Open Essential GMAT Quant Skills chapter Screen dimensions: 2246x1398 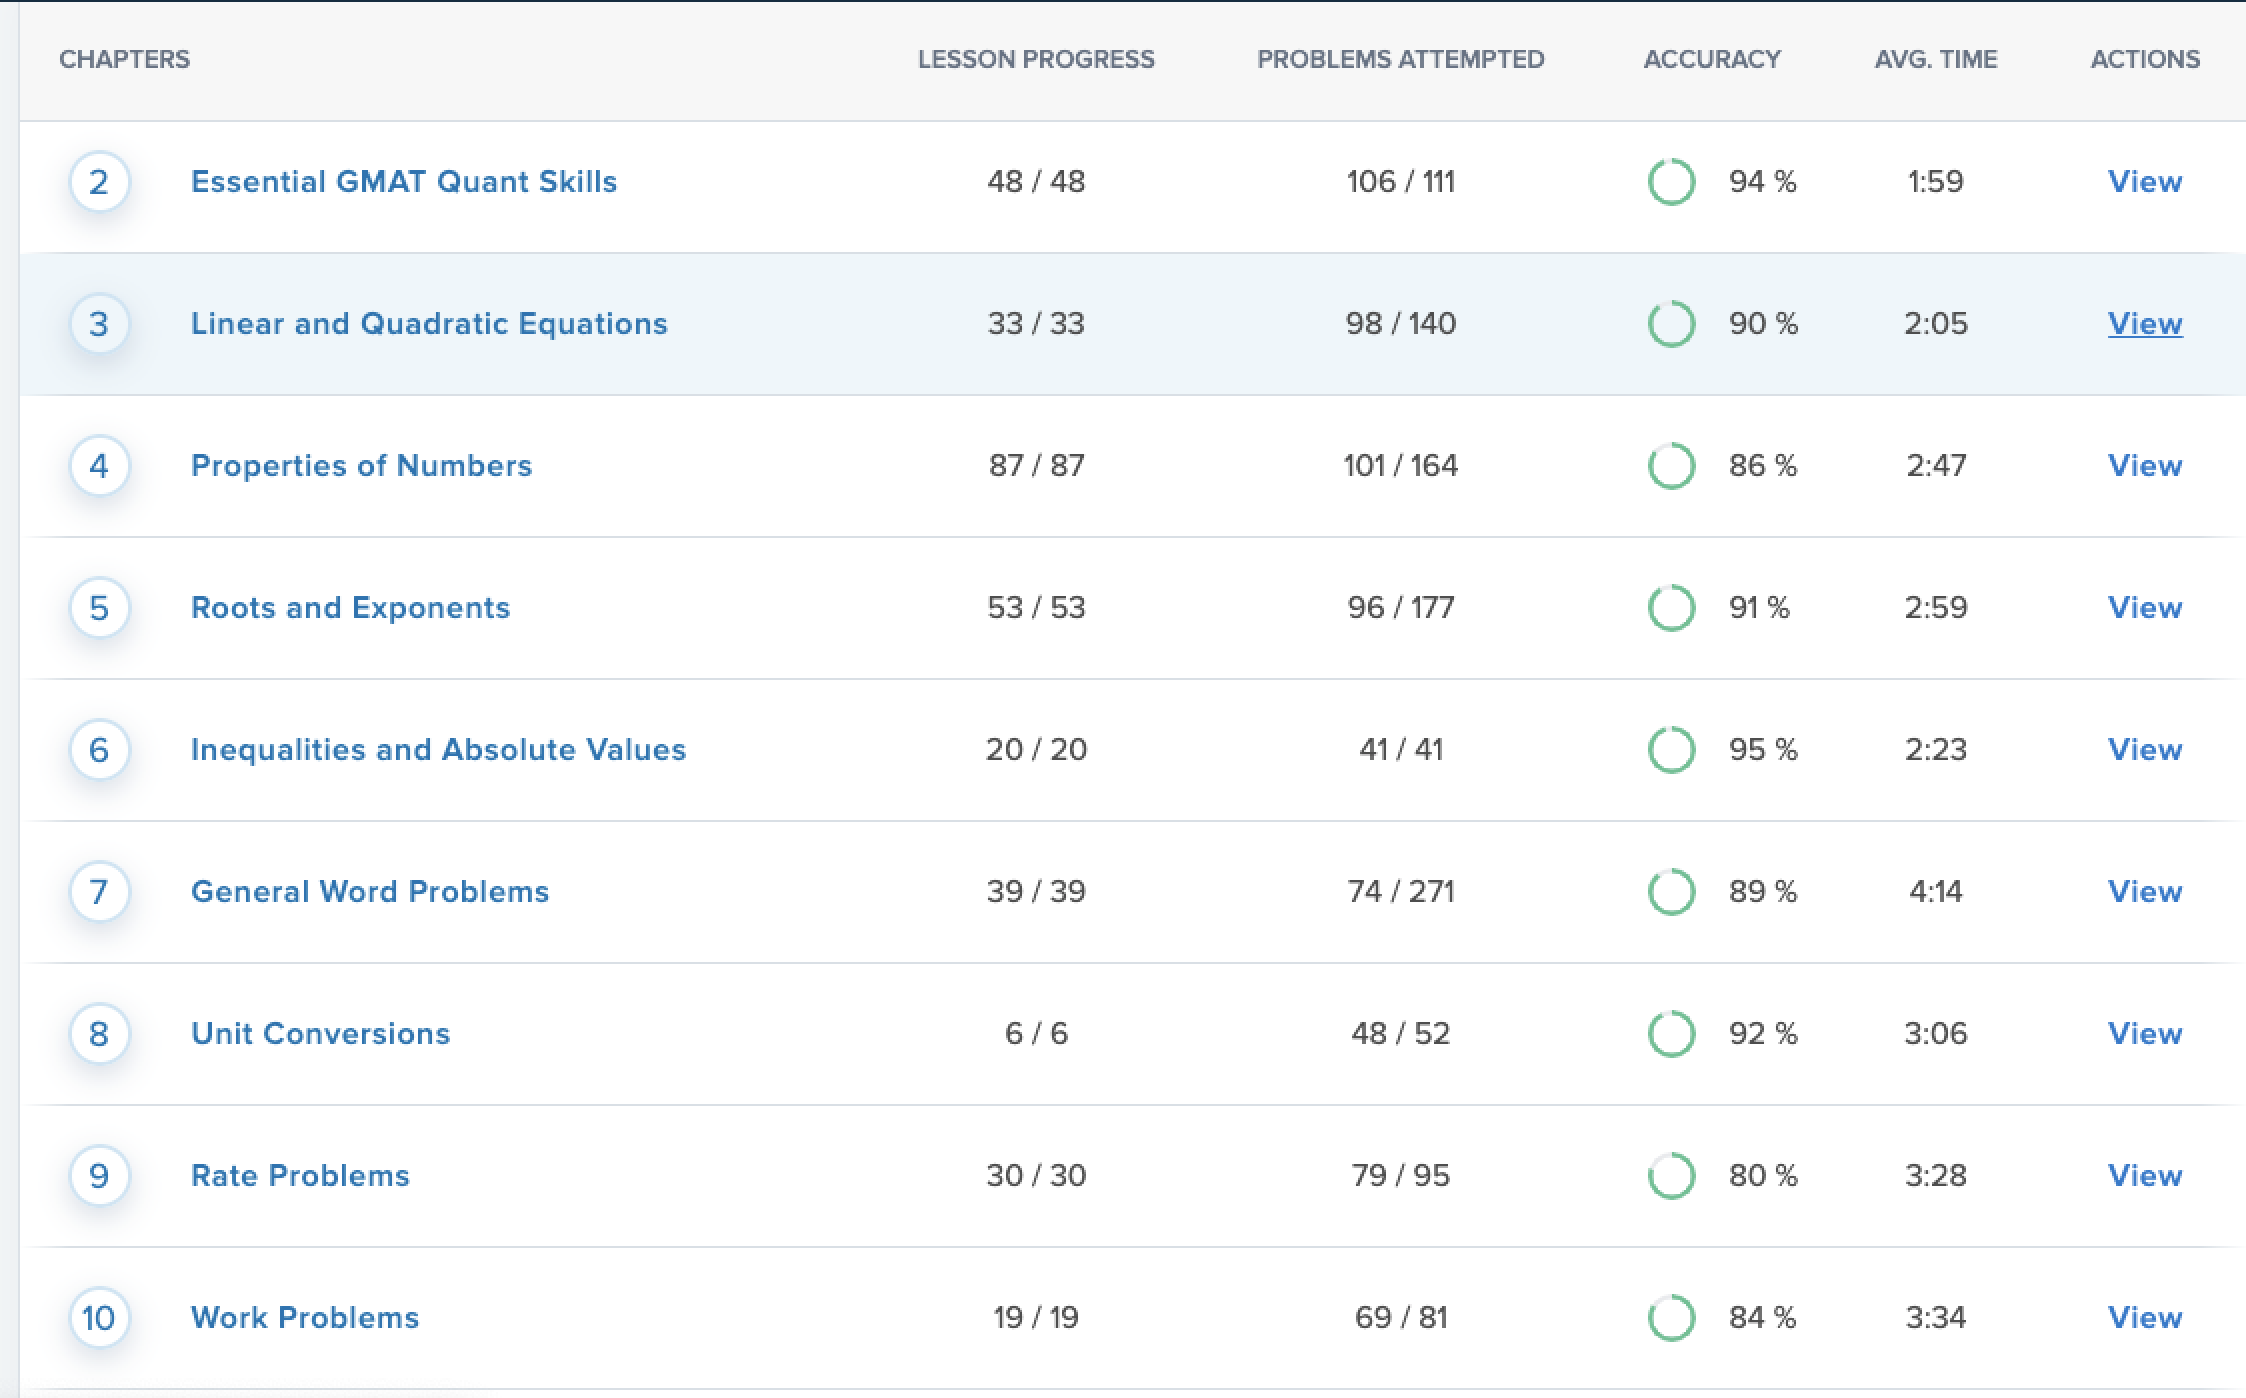[403, 182]
